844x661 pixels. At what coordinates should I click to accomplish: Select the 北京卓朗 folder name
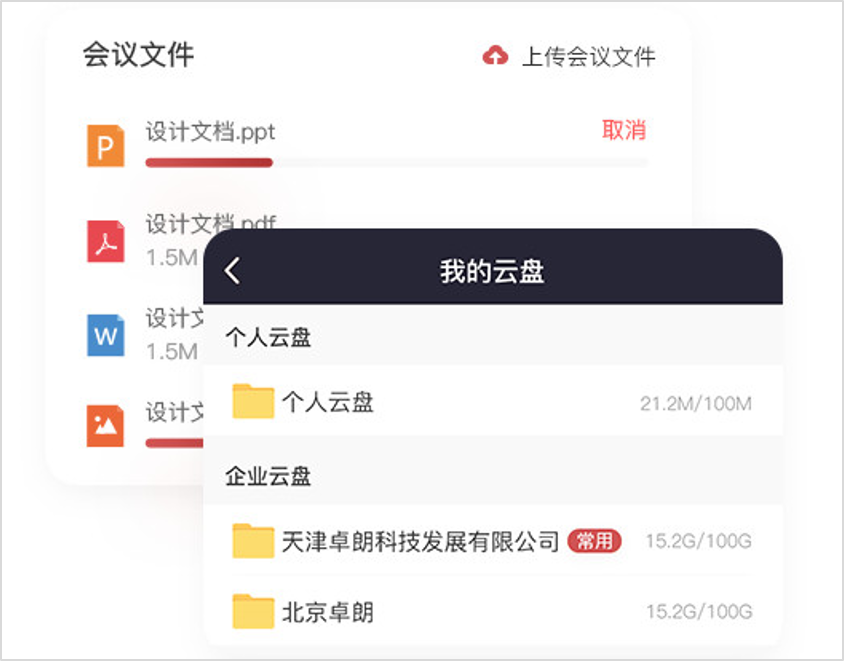(327, 611)
